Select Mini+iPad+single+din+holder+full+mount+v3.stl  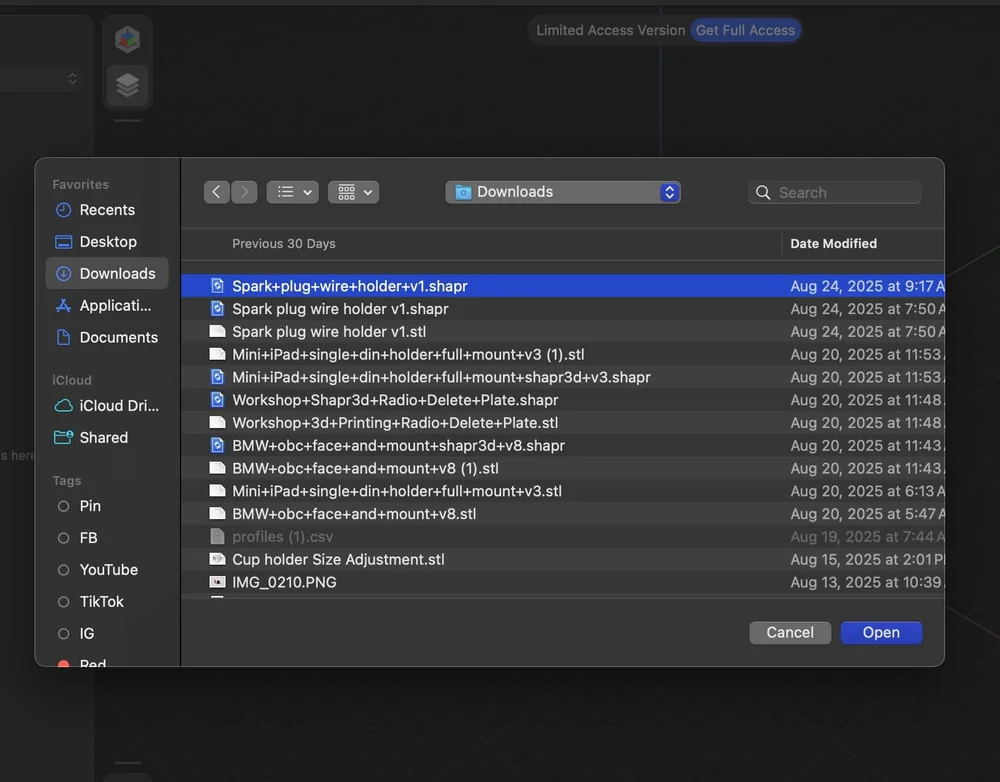coord(562,491)
